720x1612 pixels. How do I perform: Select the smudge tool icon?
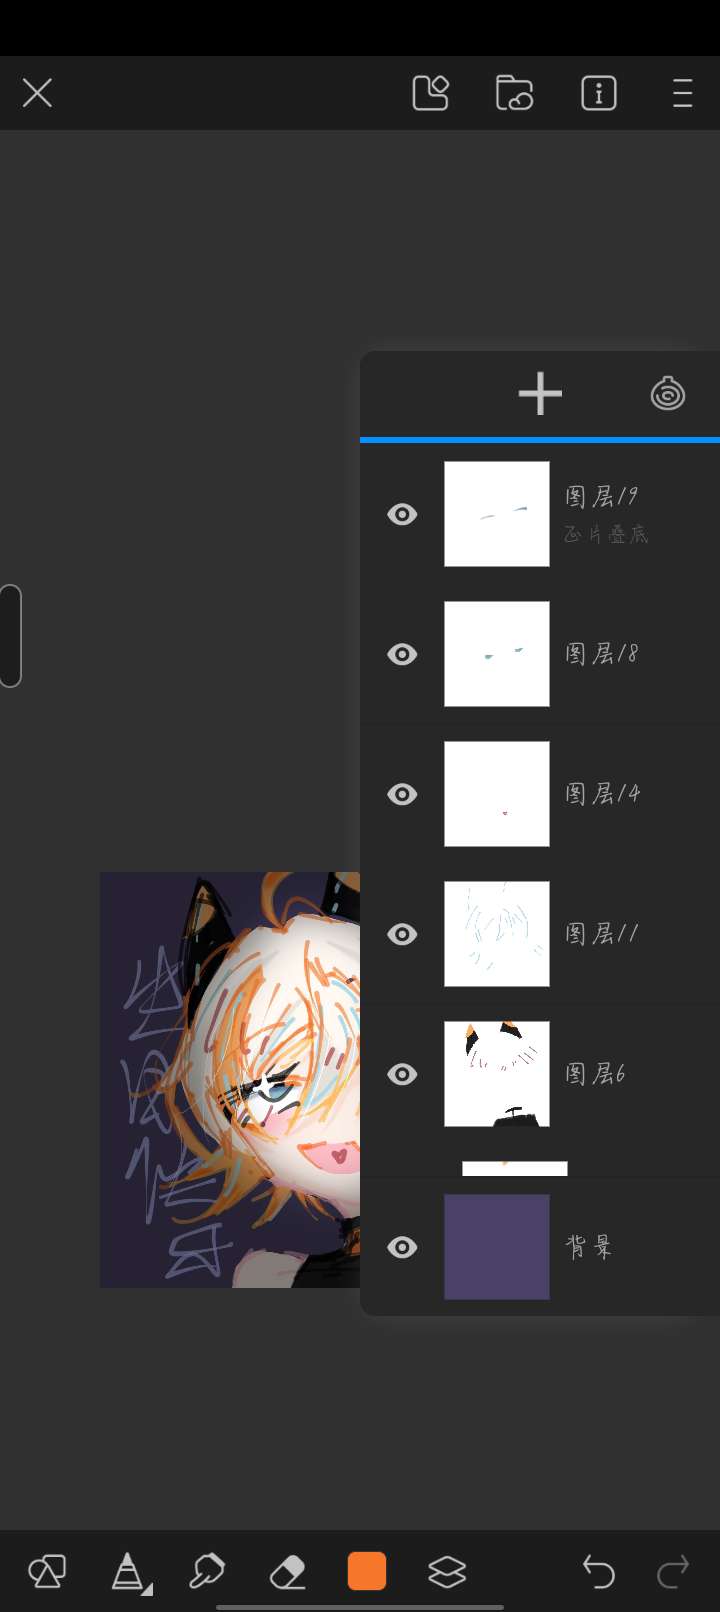(x=207, y=1572)
